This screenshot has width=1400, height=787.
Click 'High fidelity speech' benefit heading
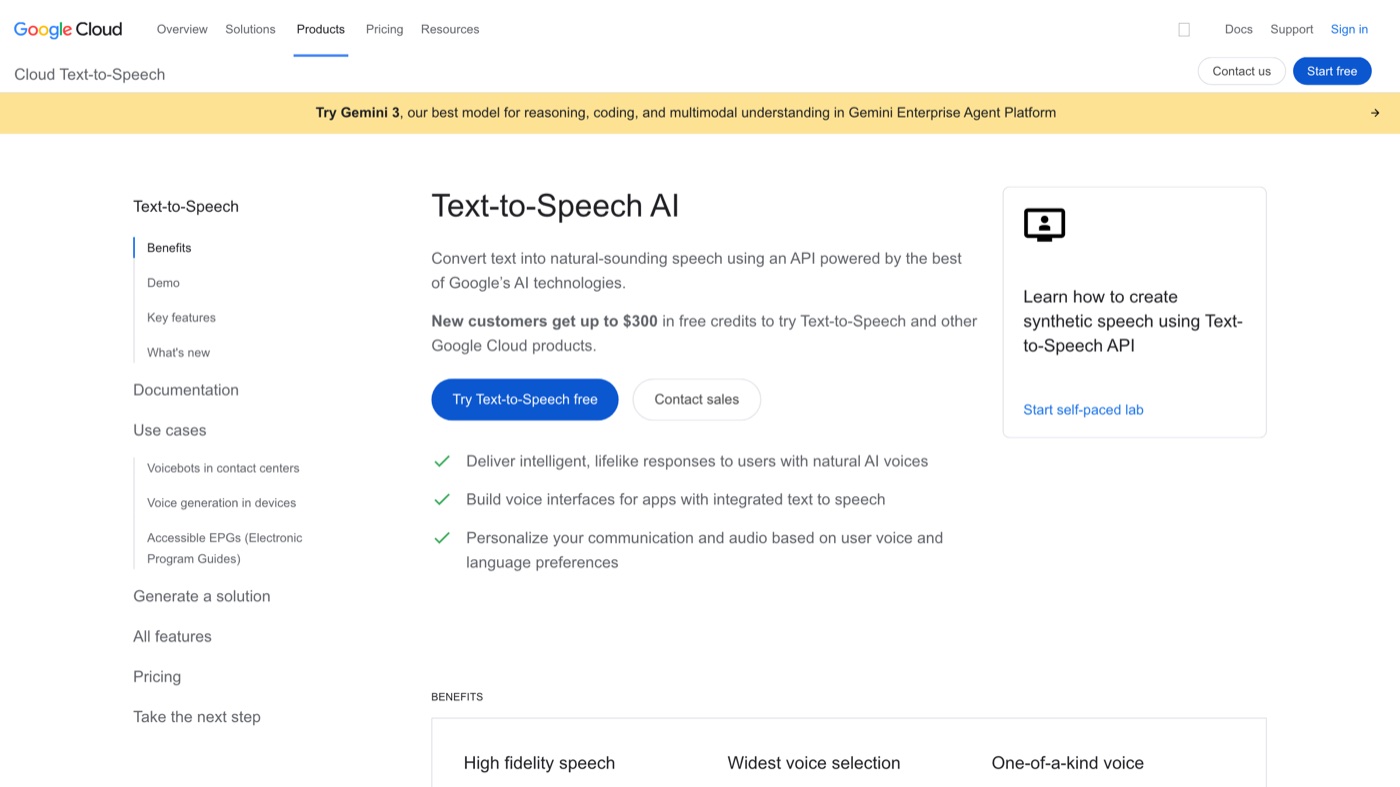[539, 763]
